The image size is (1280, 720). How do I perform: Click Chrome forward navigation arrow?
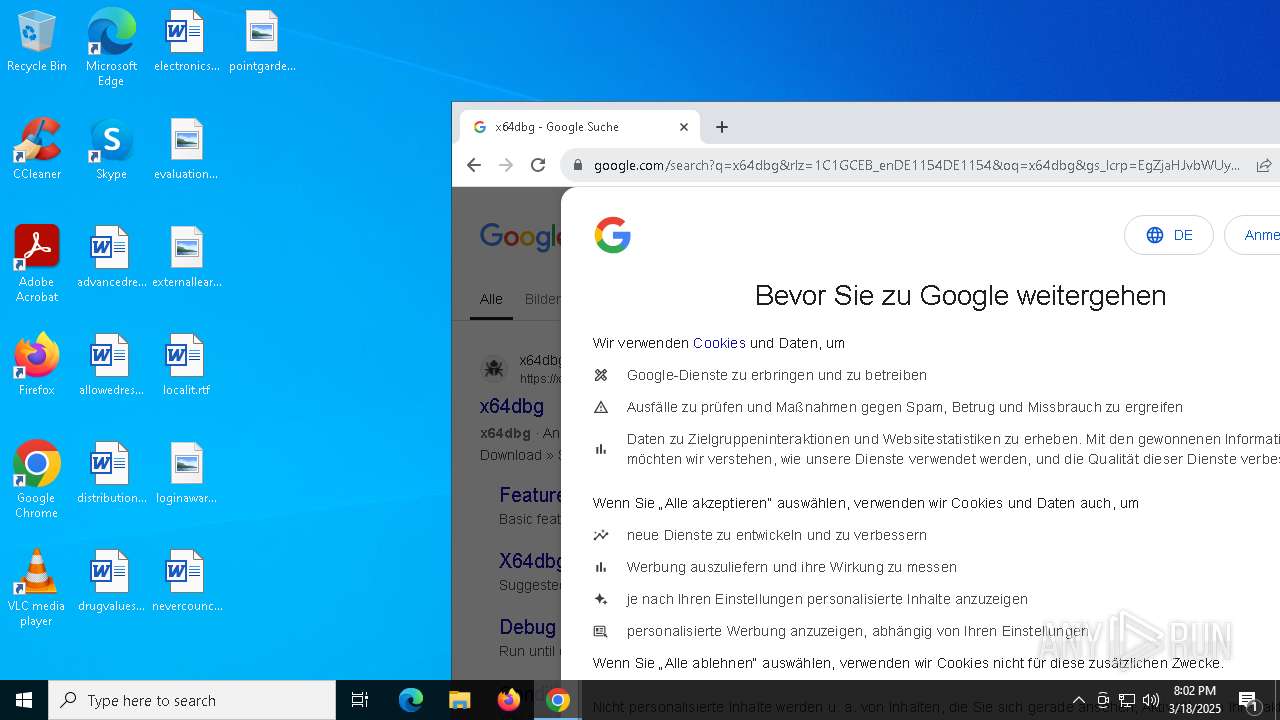click(506, 165)
